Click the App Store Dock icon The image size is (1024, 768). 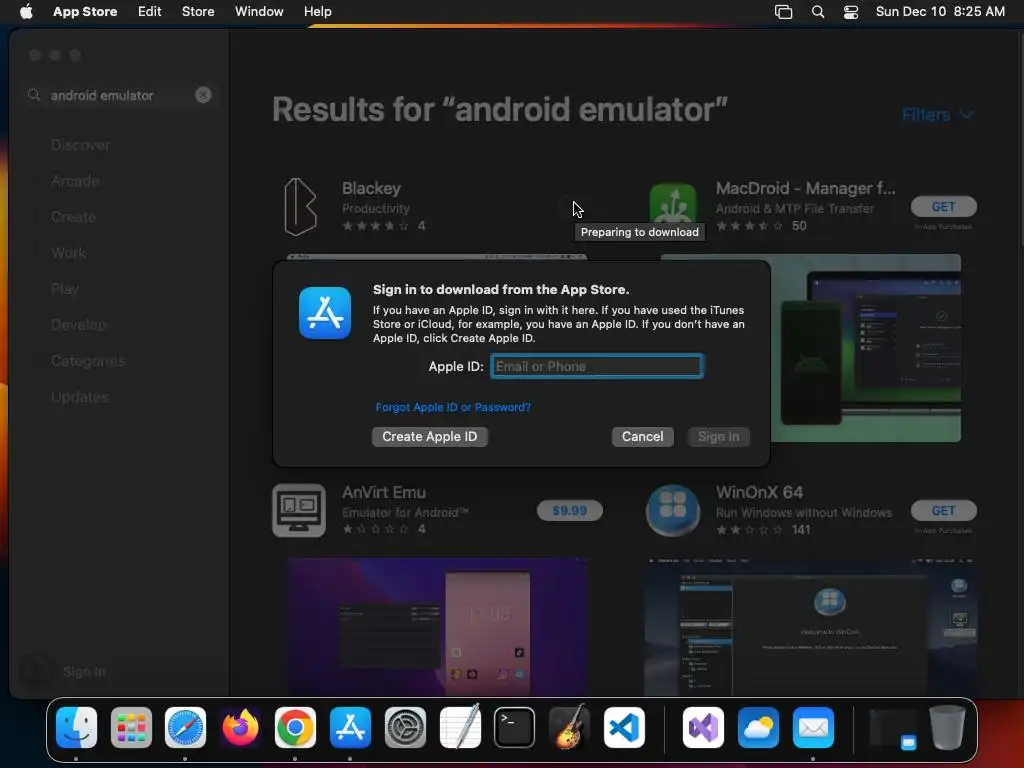(350, 727)
